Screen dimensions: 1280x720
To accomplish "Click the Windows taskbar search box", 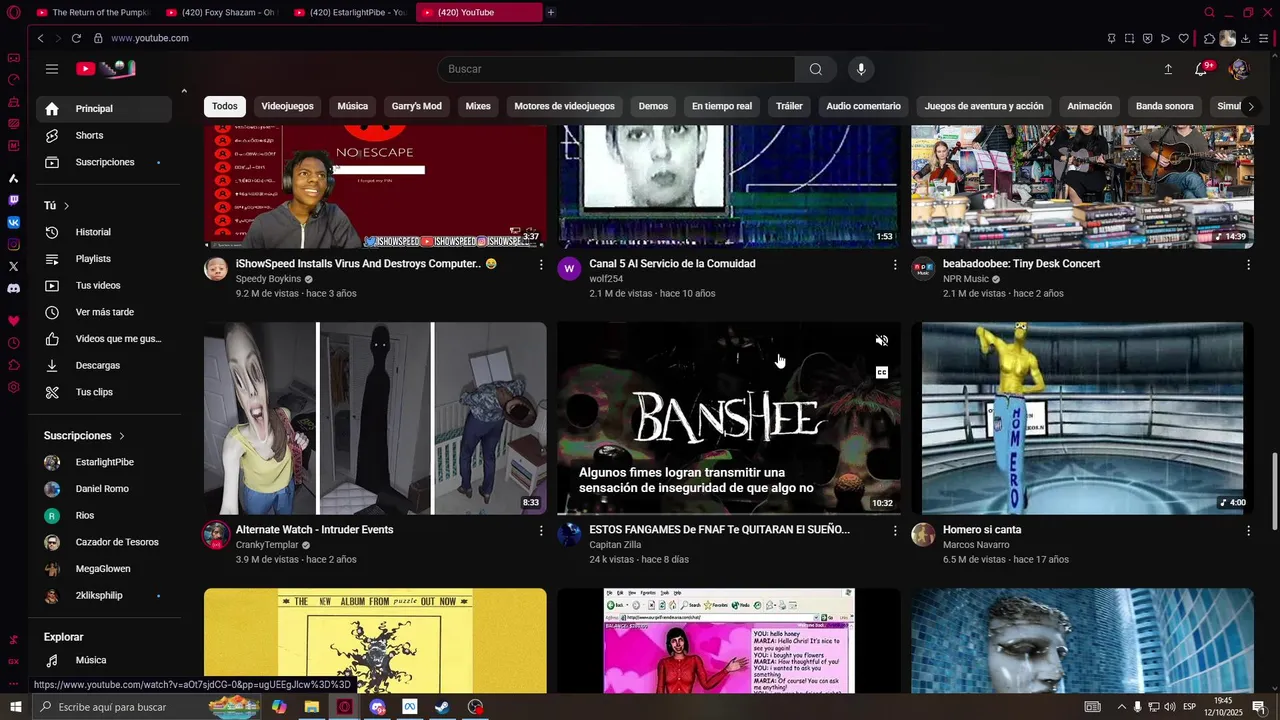I will point(148,707).
